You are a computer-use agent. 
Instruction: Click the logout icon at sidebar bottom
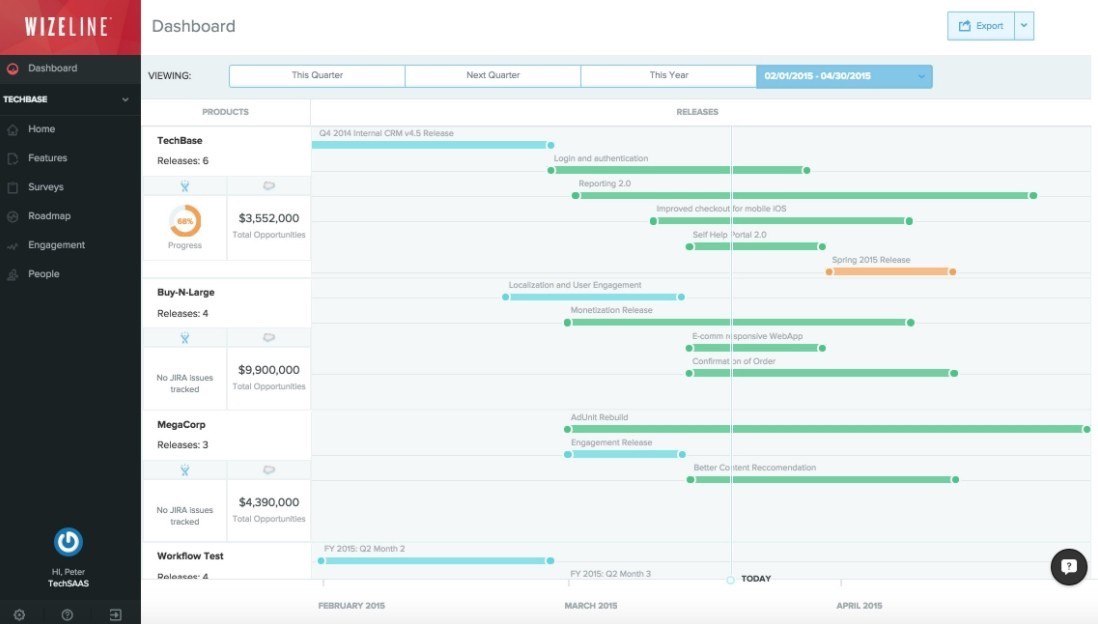(x=116, y=615)
